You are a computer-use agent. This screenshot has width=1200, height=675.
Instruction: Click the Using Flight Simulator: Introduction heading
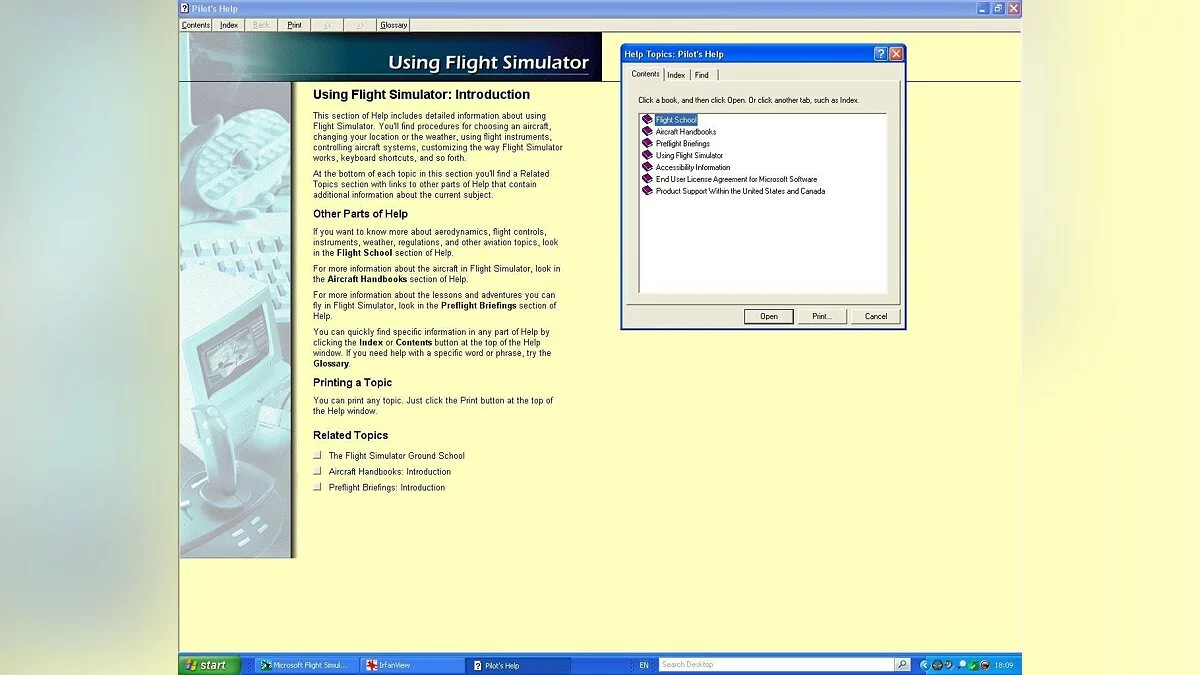click(421, 95)
